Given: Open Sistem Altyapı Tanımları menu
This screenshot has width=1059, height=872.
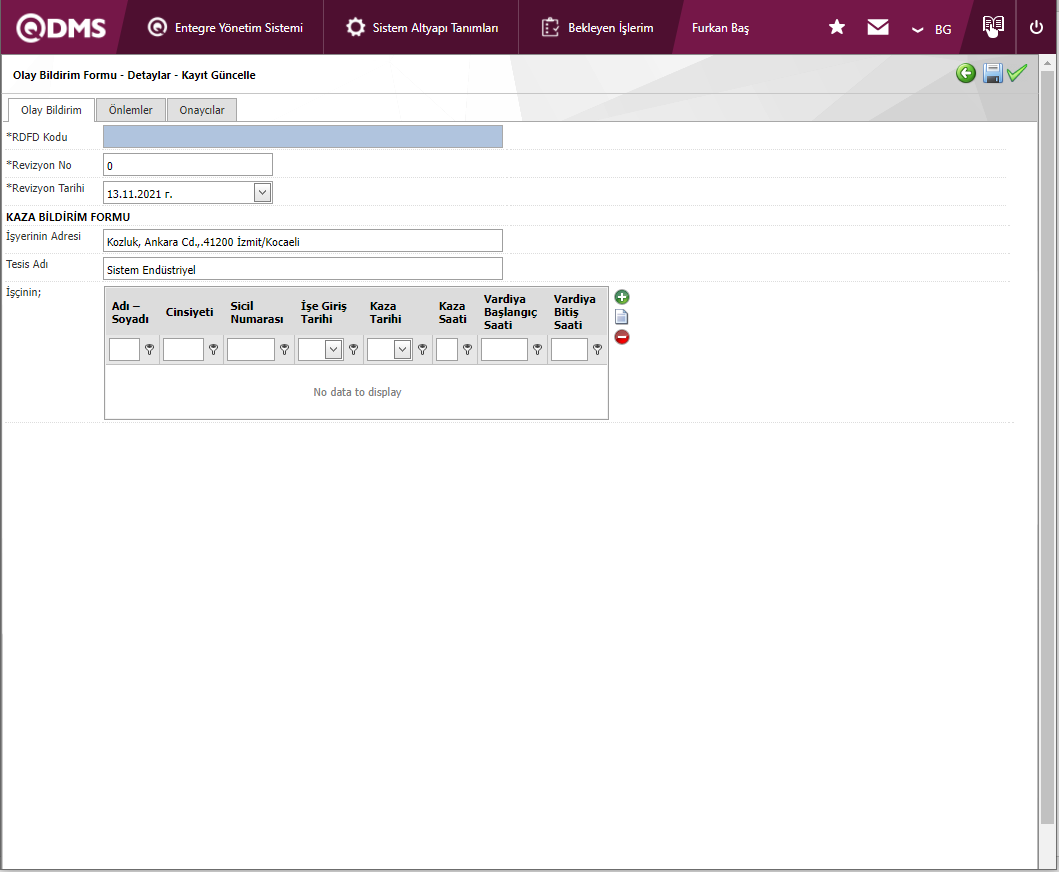Looking at the screenshot, I should pos(422,28).
